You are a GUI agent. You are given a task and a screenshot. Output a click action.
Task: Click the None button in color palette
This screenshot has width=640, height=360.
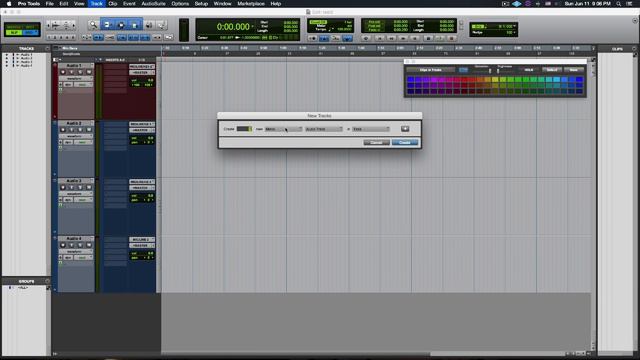pyautogui.click(x=573, y=70)
